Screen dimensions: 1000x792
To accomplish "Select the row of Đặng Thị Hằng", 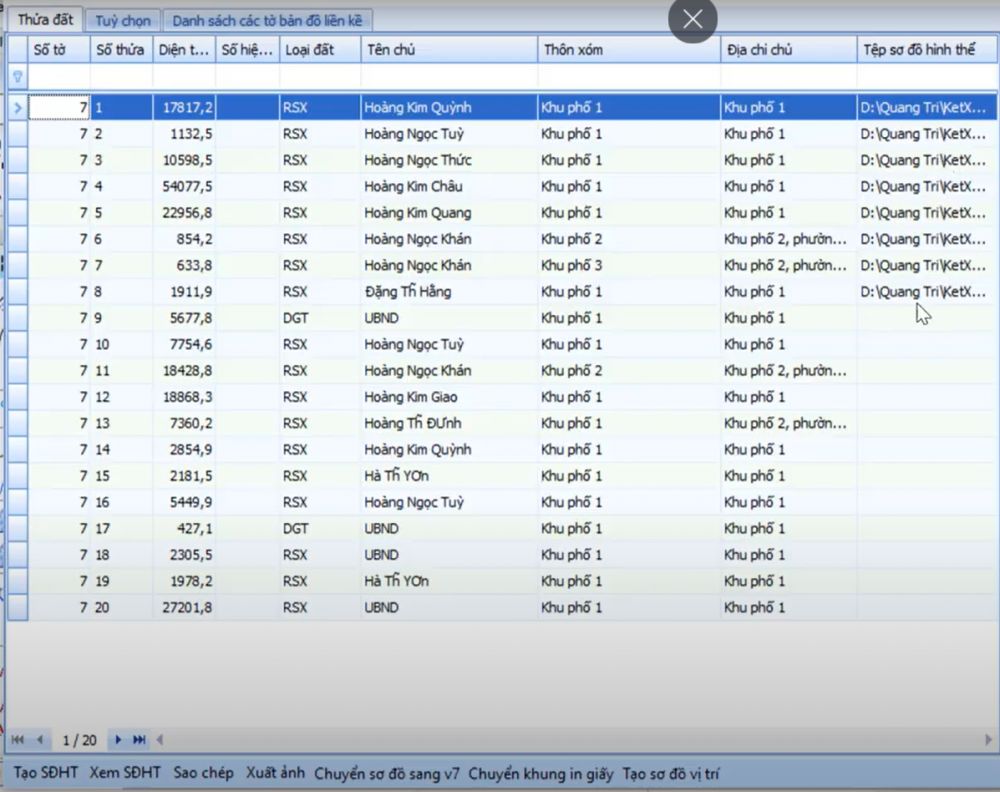I will click(x=408, y=292).
